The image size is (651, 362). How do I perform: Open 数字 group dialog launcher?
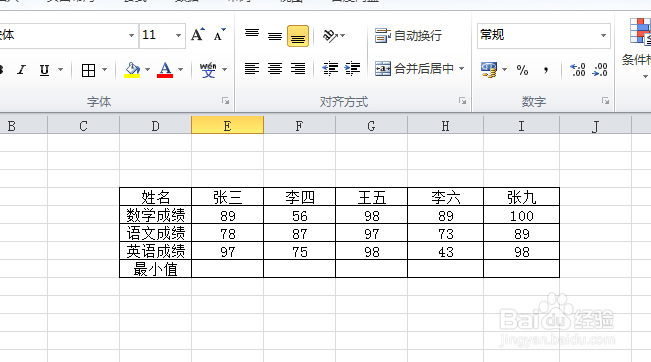605,101
